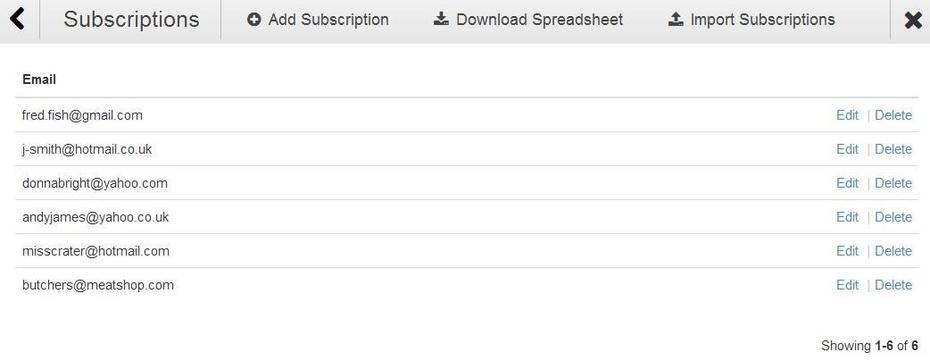
Task: Go back using the left chevron arrow
Action: [18, 19]
